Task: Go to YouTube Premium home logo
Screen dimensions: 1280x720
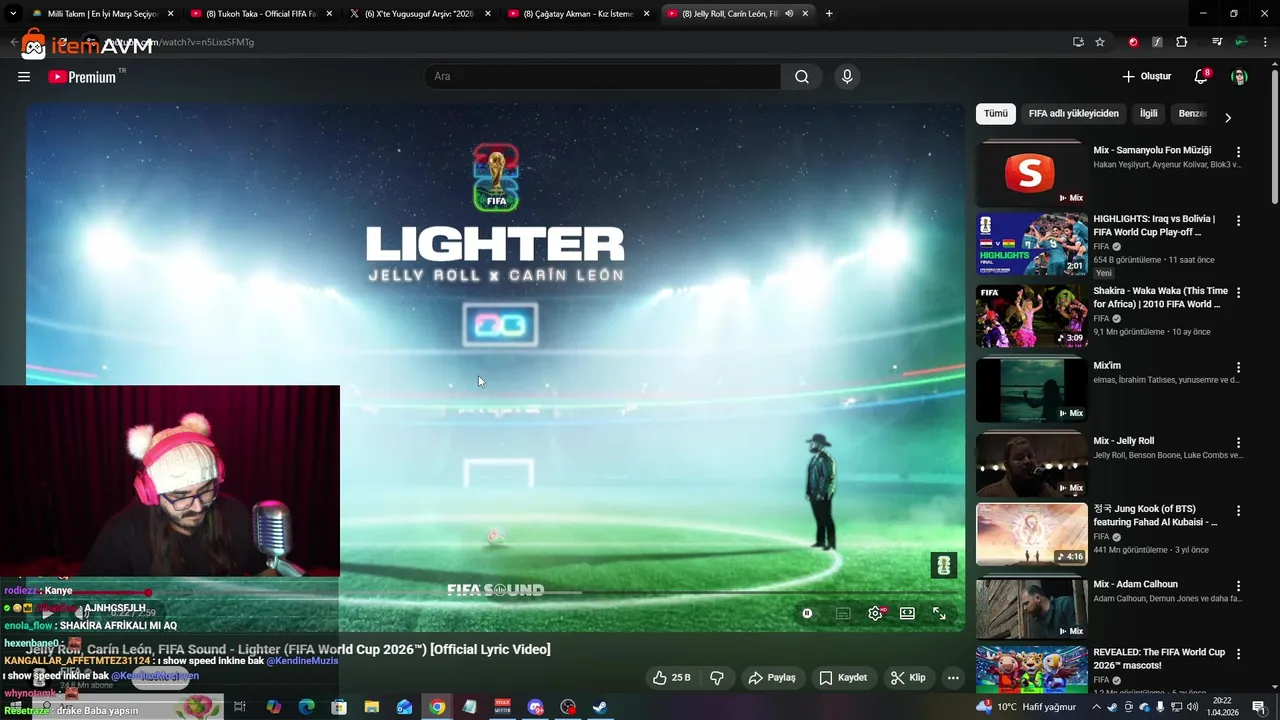Action: tap(84, 77)
